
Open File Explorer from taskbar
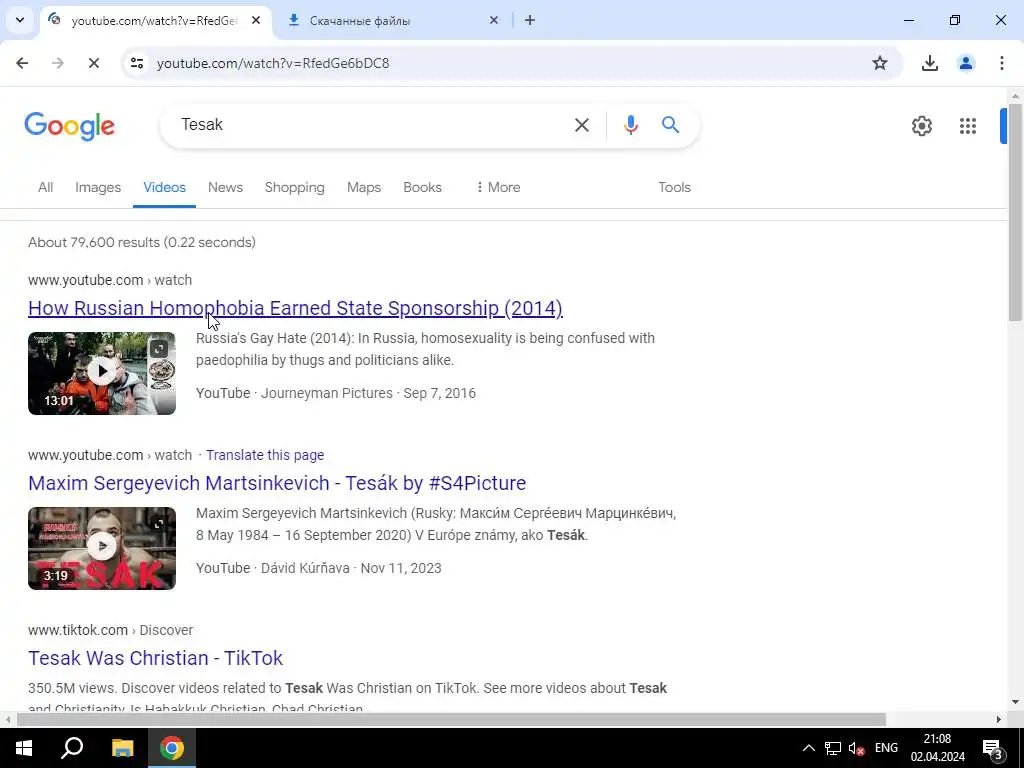(122, 748)
